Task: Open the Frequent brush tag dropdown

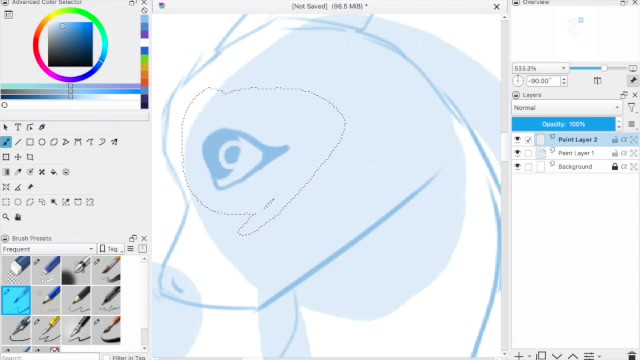Action: tap(48, 249)
